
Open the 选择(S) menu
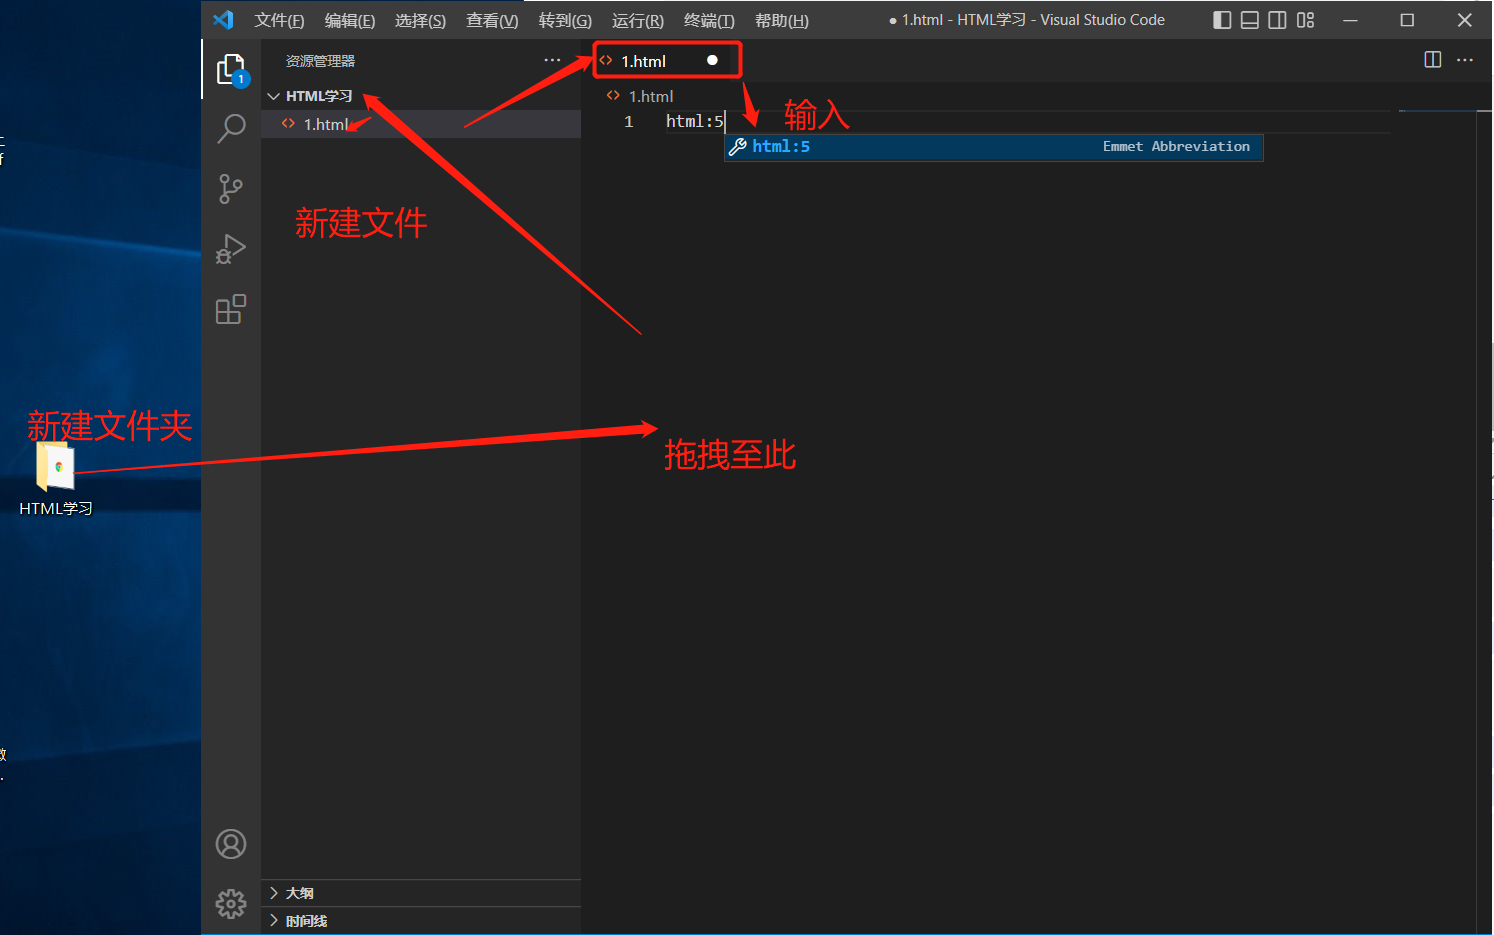pyautogui.click(x=420, y=20)
